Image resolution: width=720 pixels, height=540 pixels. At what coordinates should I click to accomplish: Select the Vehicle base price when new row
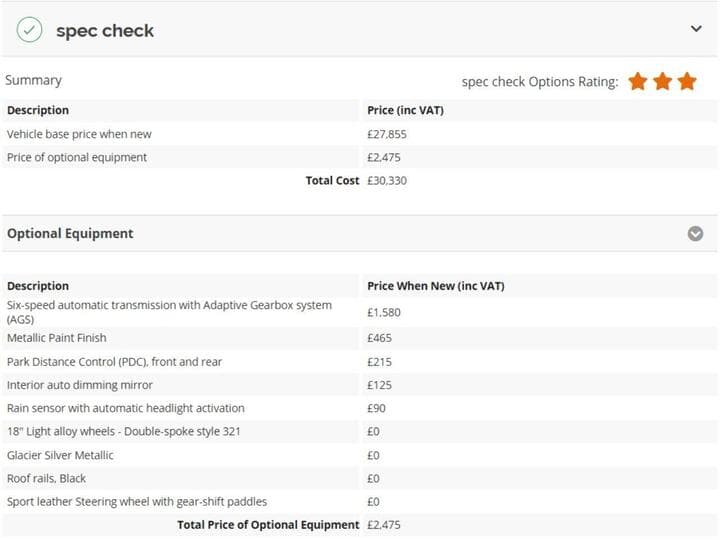[360, 134]
